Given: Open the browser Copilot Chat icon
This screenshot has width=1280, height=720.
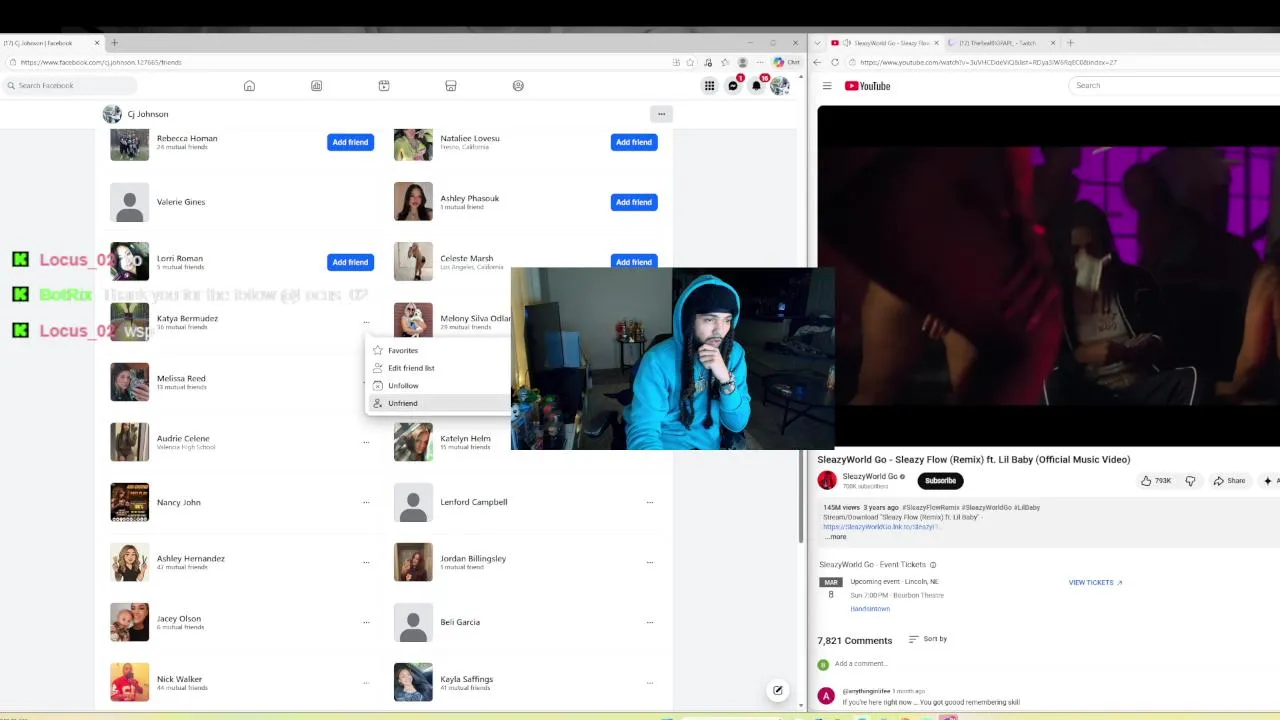Looking at the screenshot, I should [x=785, y=62].
